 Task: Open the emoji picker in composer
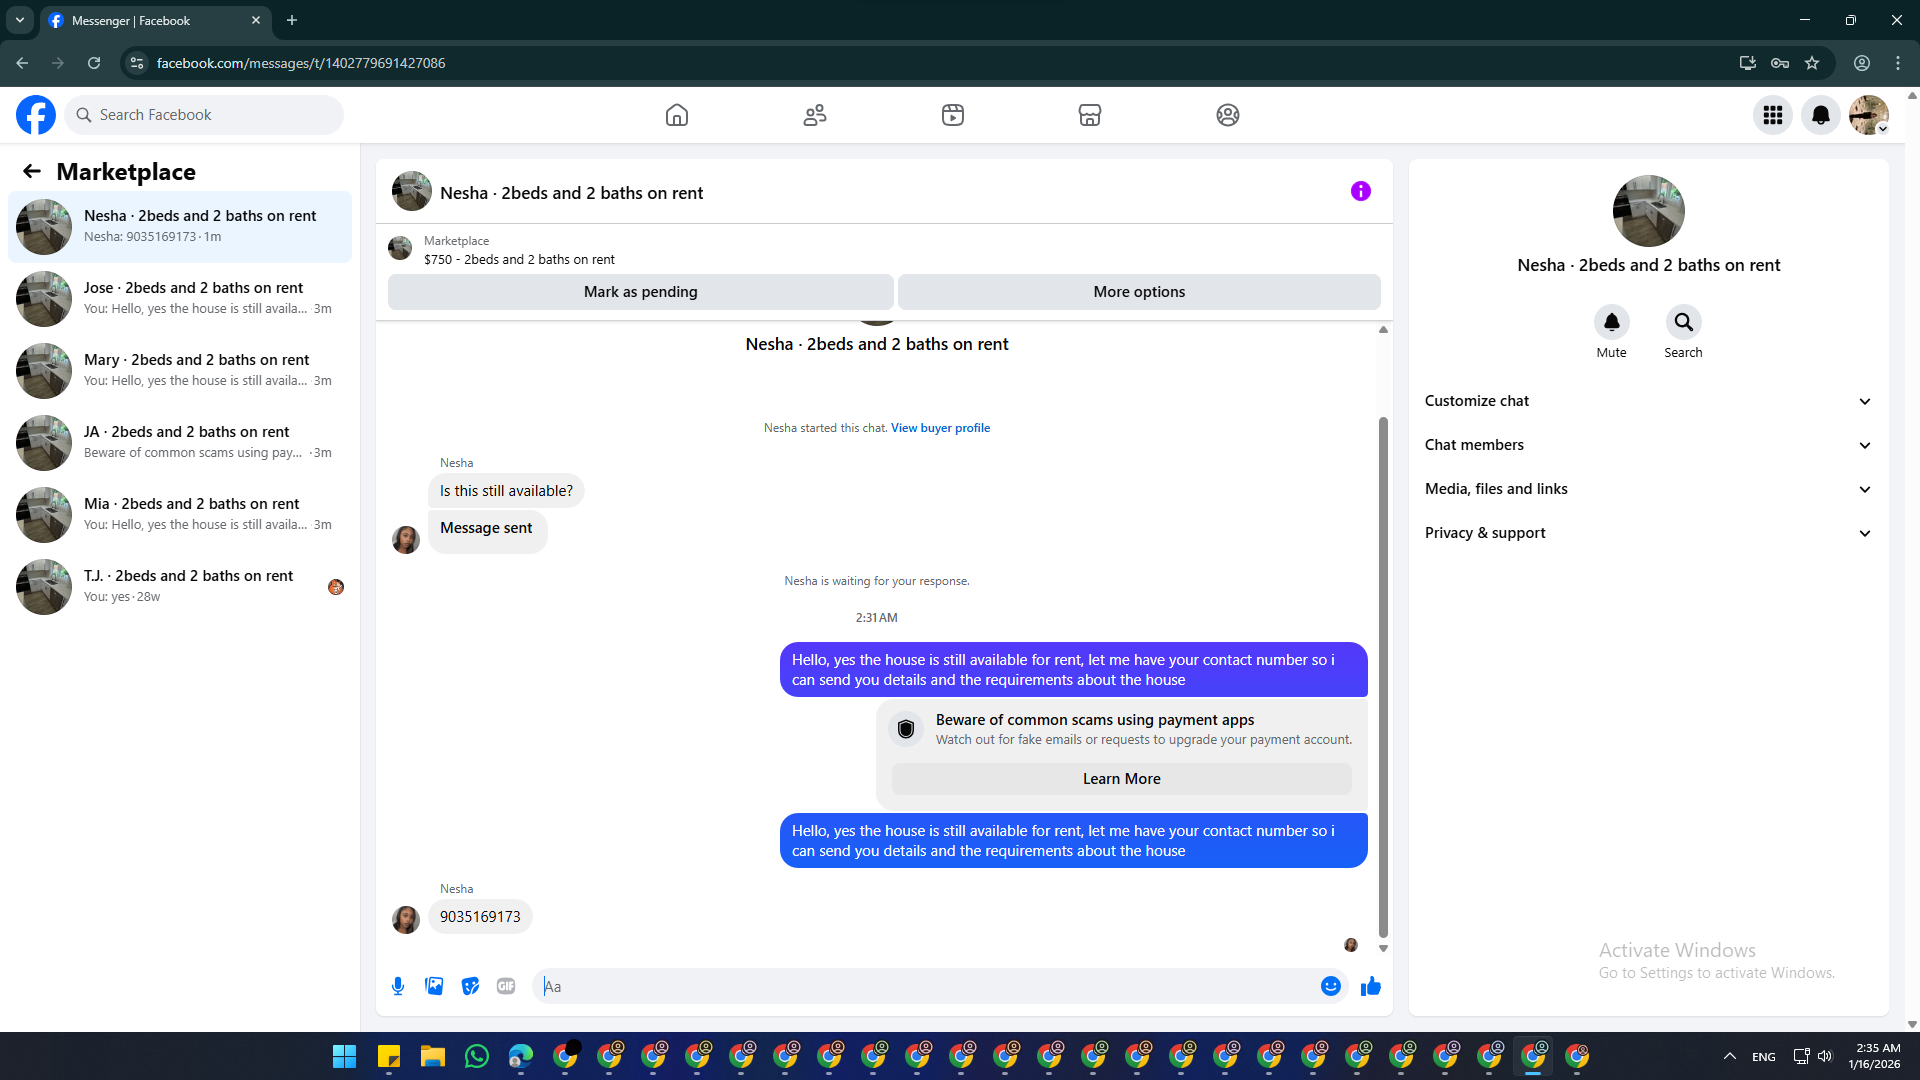tap(1330, 986)
